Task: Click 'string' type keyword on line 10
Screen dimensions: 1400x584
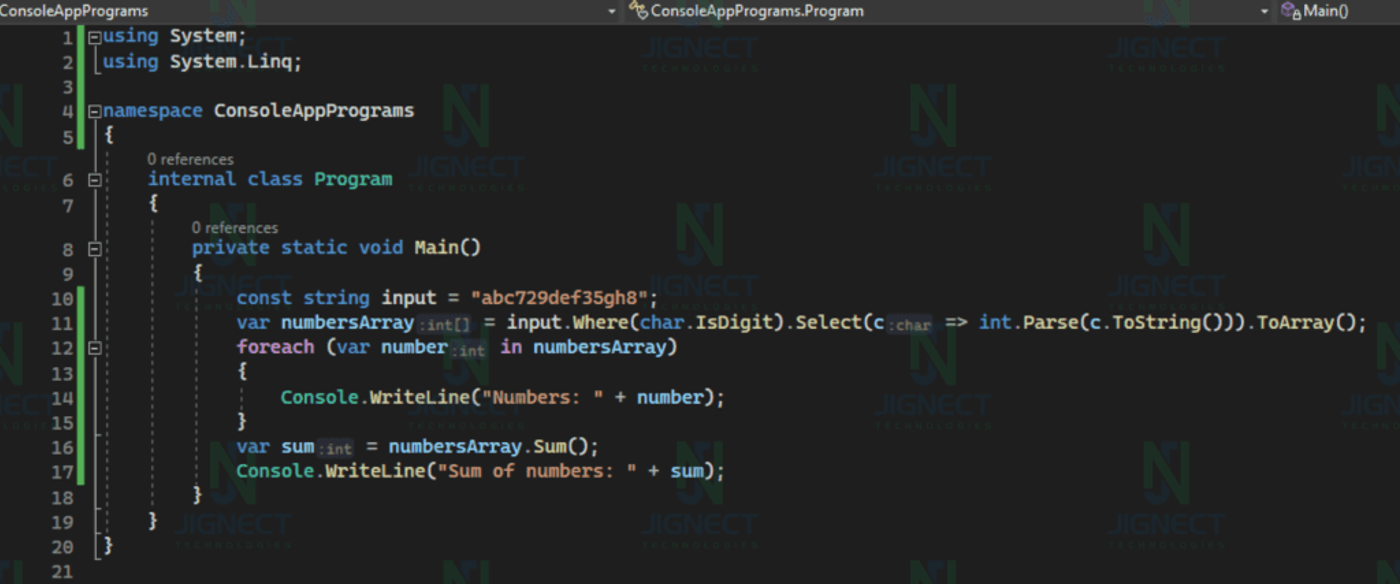Action: 336,298
